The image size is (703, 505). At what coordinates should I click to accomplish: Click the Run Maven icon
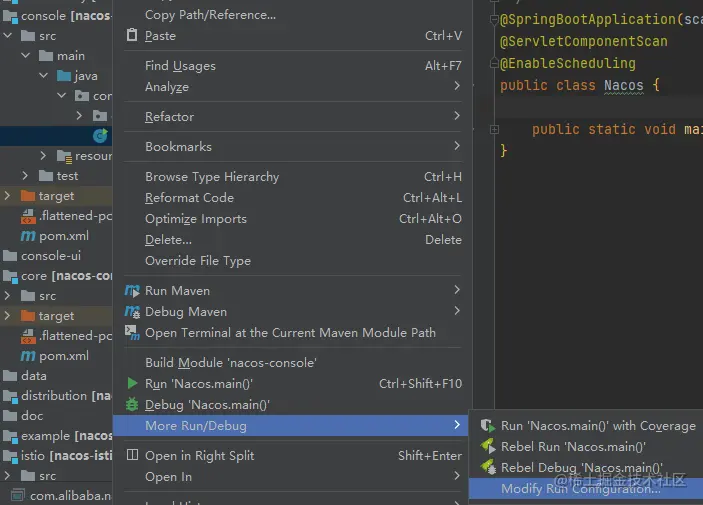(x=132, y=291)
